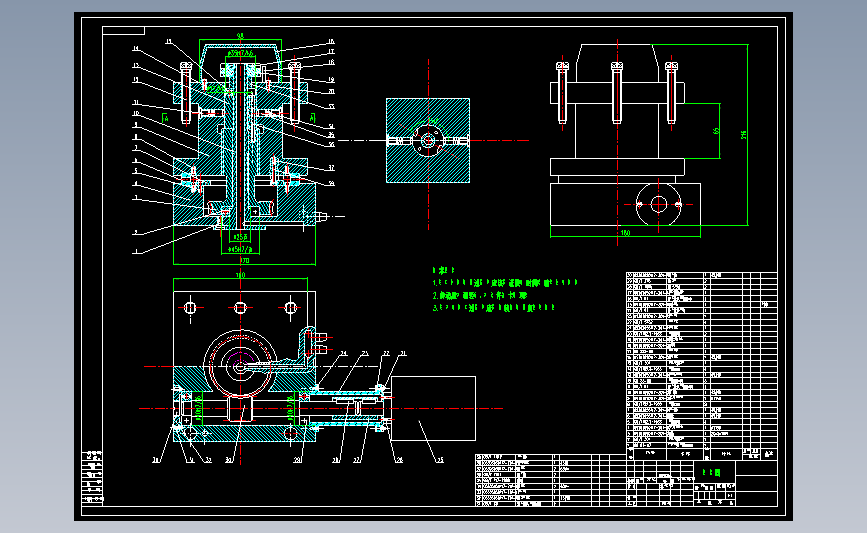Select balloon number 21 near the motor flange
867x533 pixels.
403,353
